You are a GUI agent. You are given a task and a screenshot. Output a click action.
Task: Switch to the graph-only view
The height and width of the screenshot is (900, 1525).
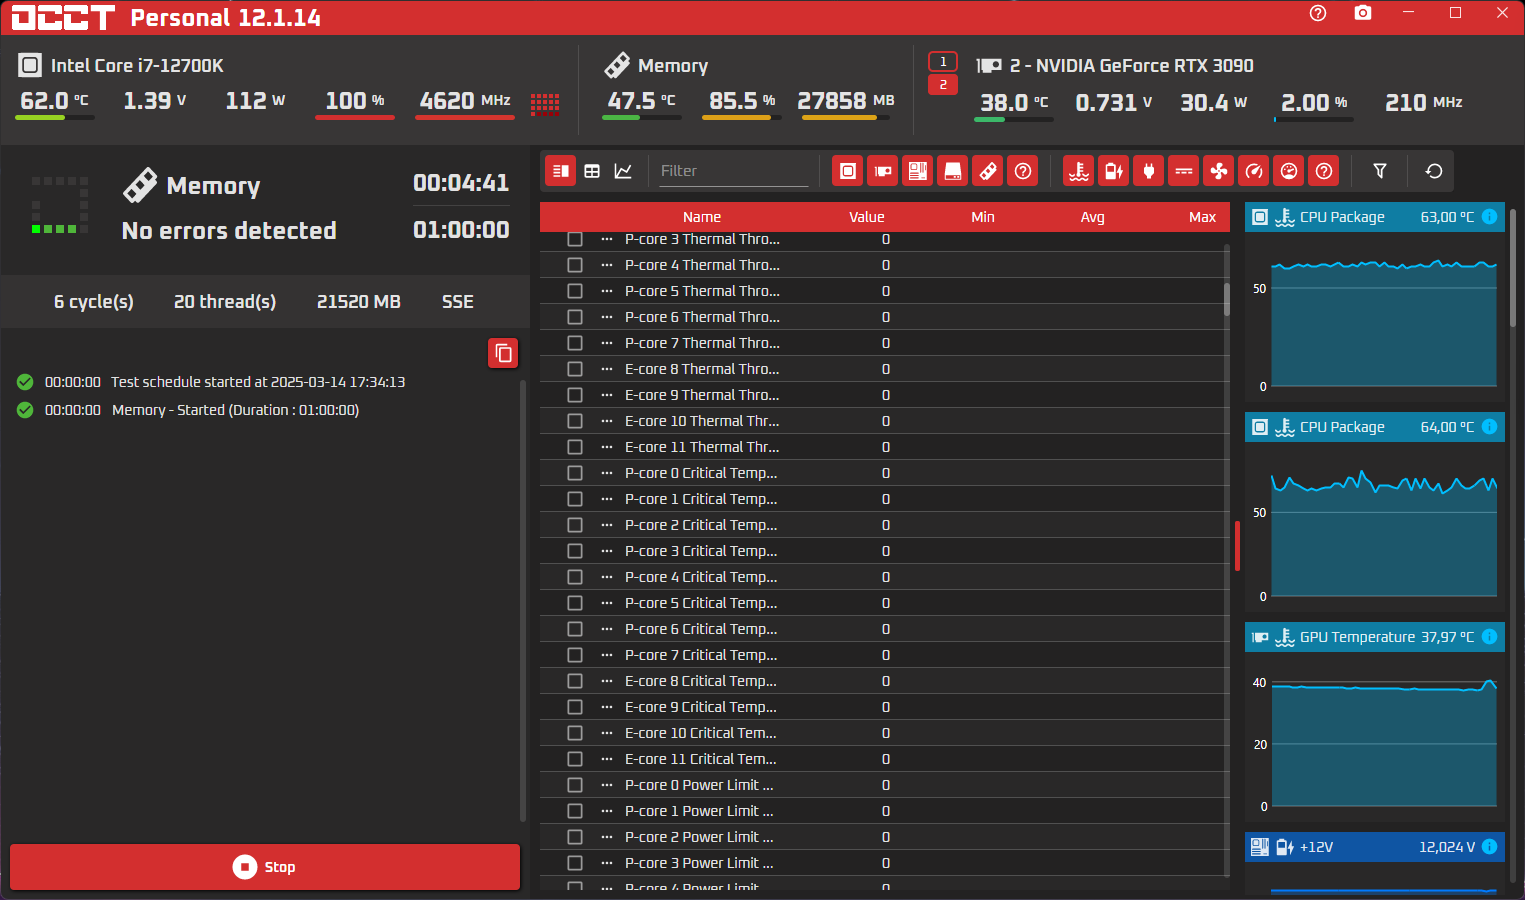pyautogui.click(x=623, y=171)
